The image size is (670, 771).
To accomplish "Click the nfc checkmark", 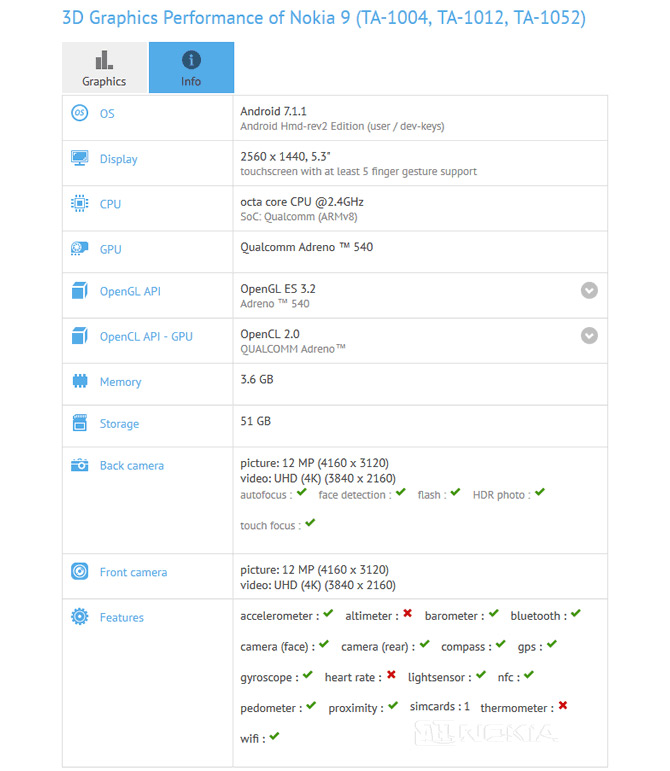I will pos(529,674).
